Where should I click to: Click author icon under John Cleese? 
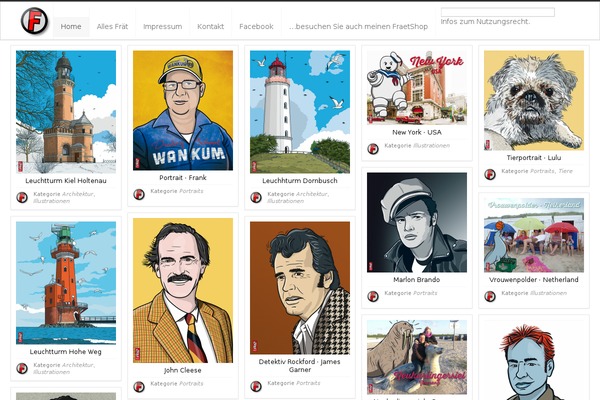tap(139, 387)
